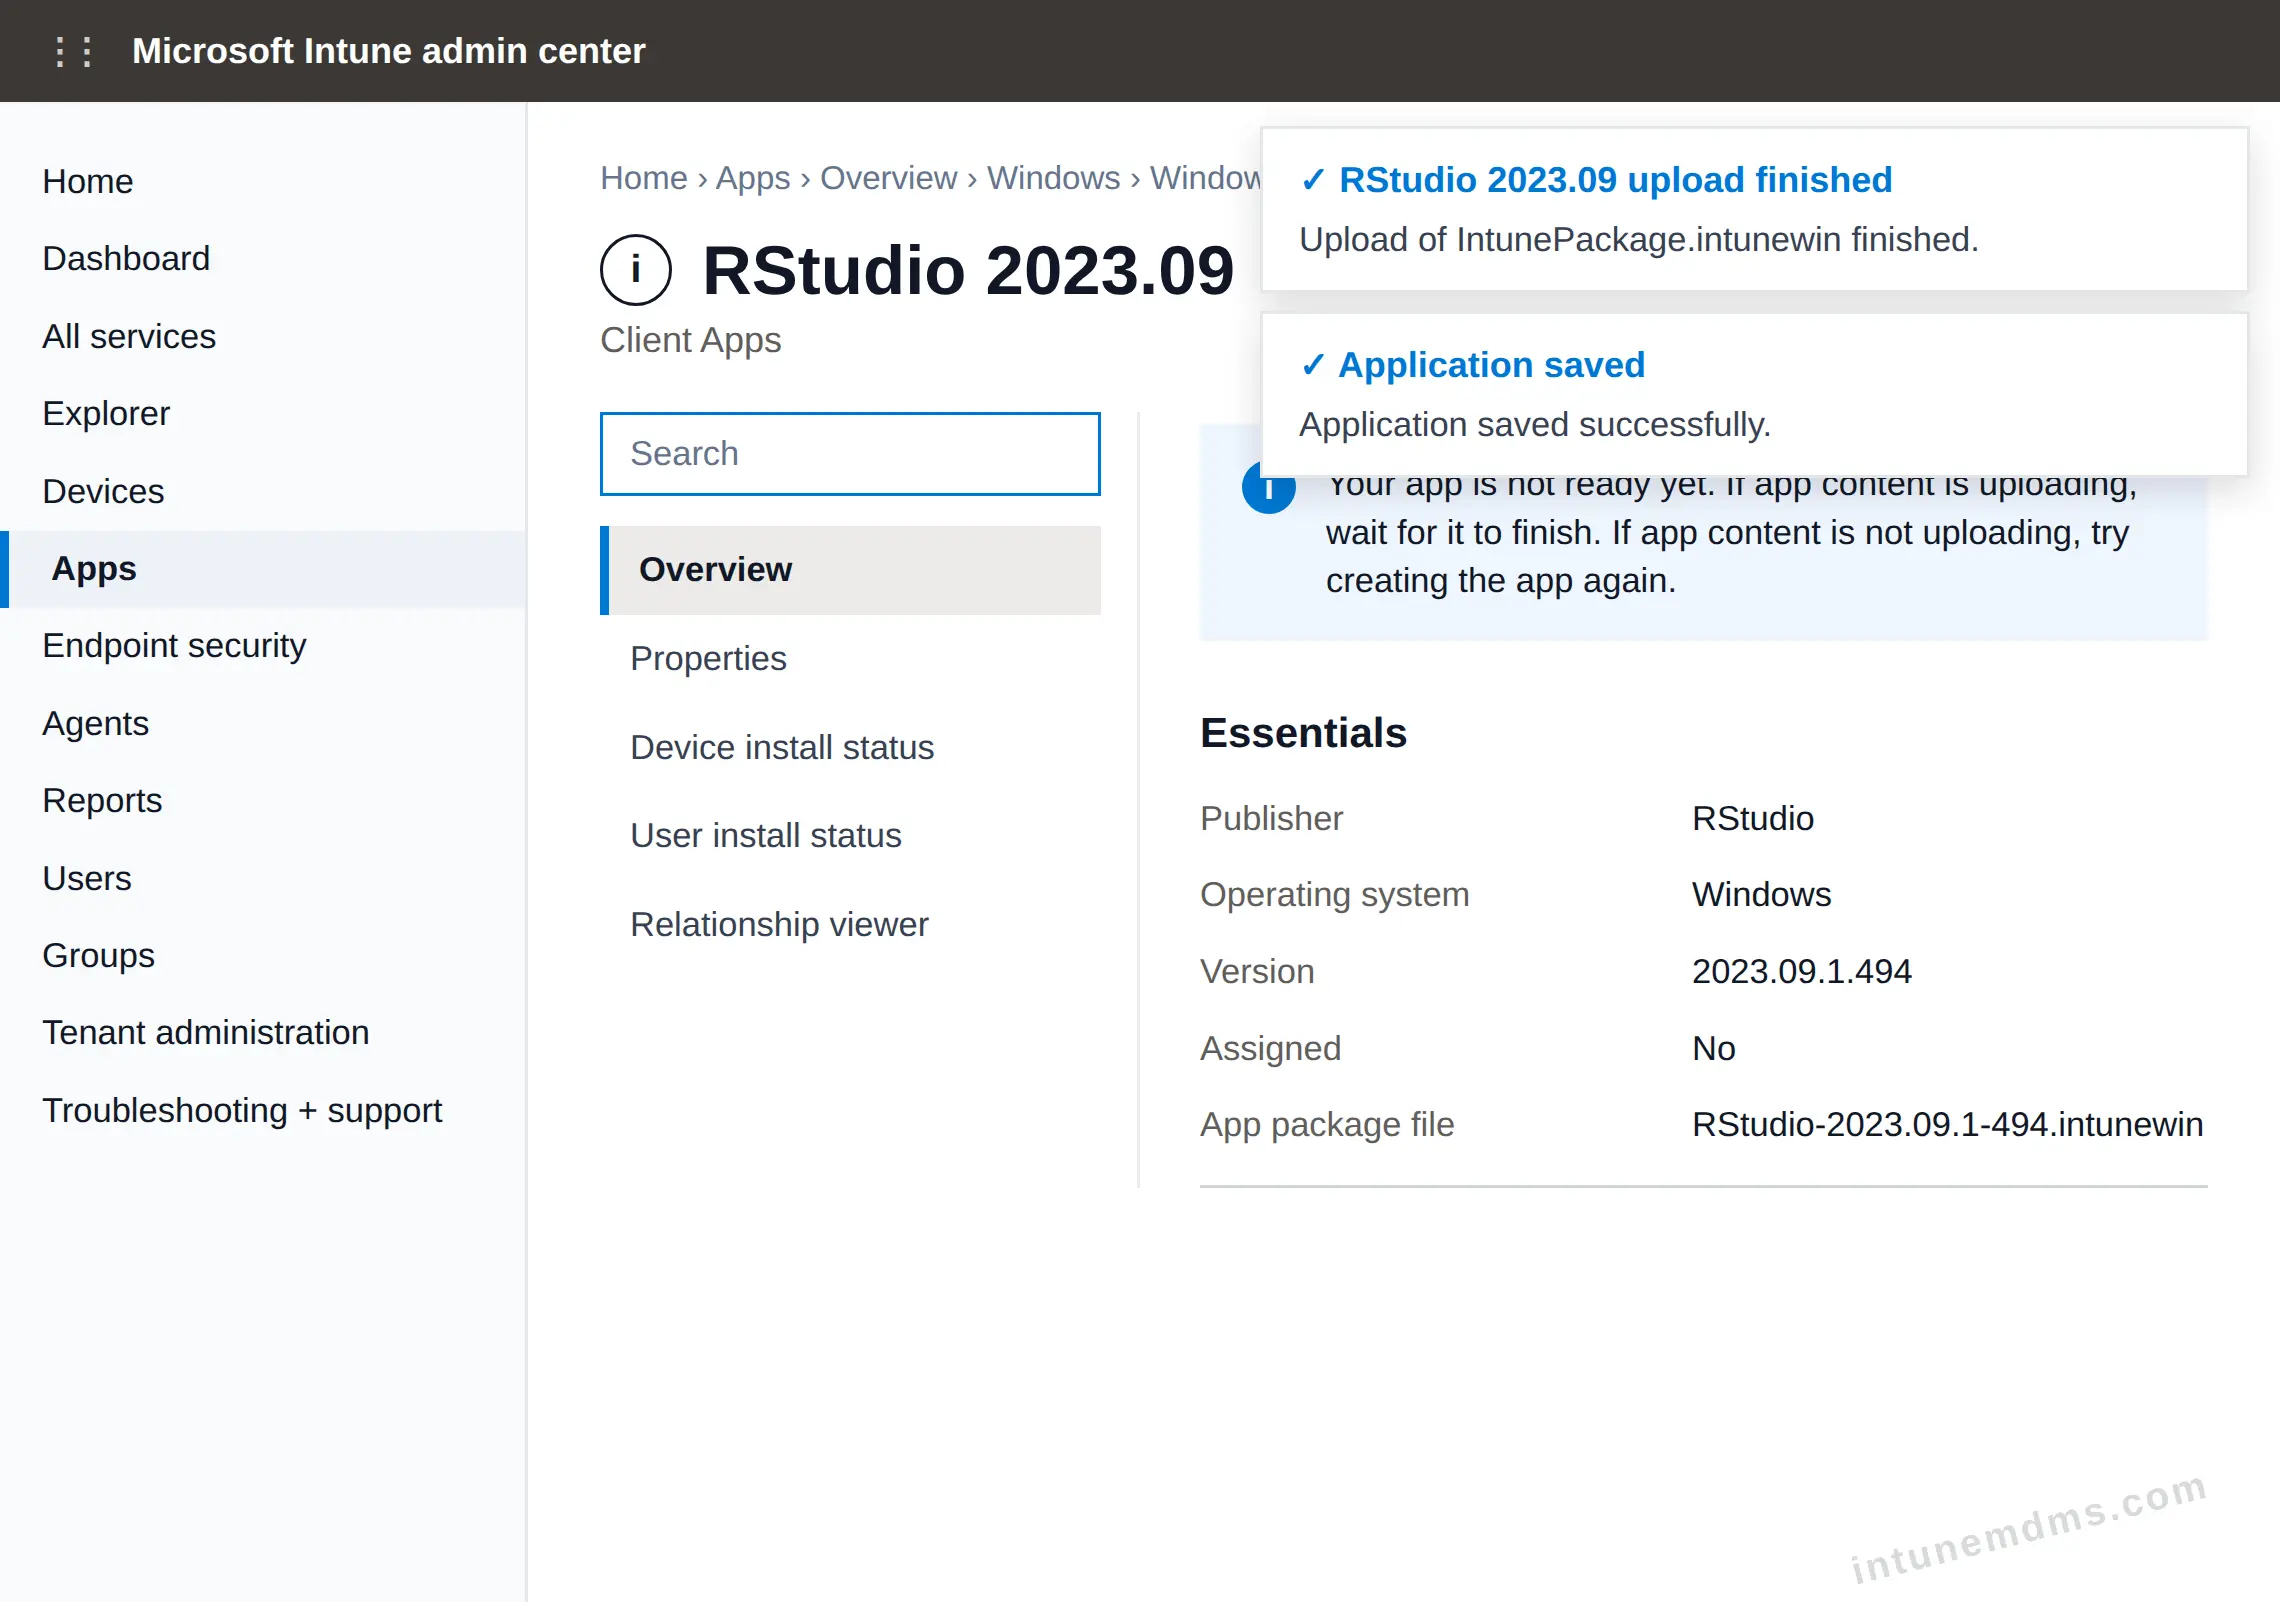Image resolution: width=2280 pixels, height=1602 pixels.
Task: Click the RStudio 2023.09 upload finished notification title
Action: click(1616, 180)
